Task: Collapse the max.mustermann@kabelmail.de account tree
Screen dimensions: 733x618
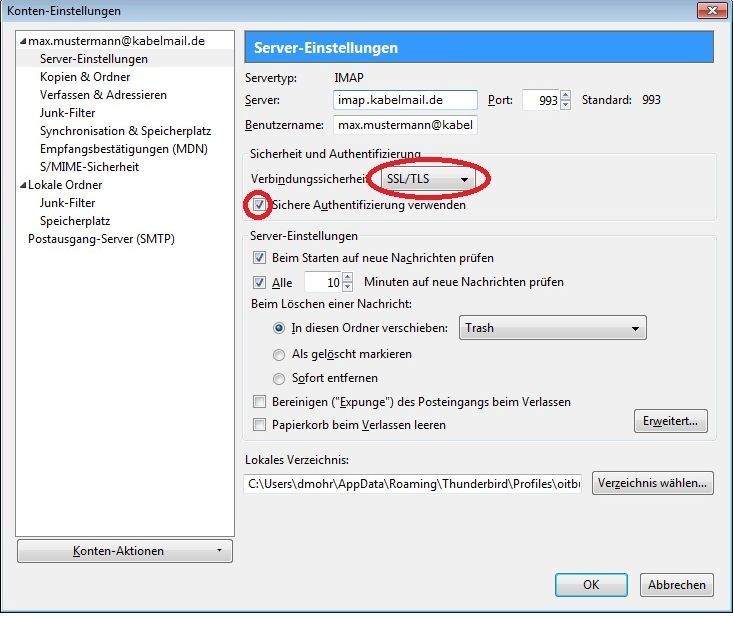Action: coord(23,42)
